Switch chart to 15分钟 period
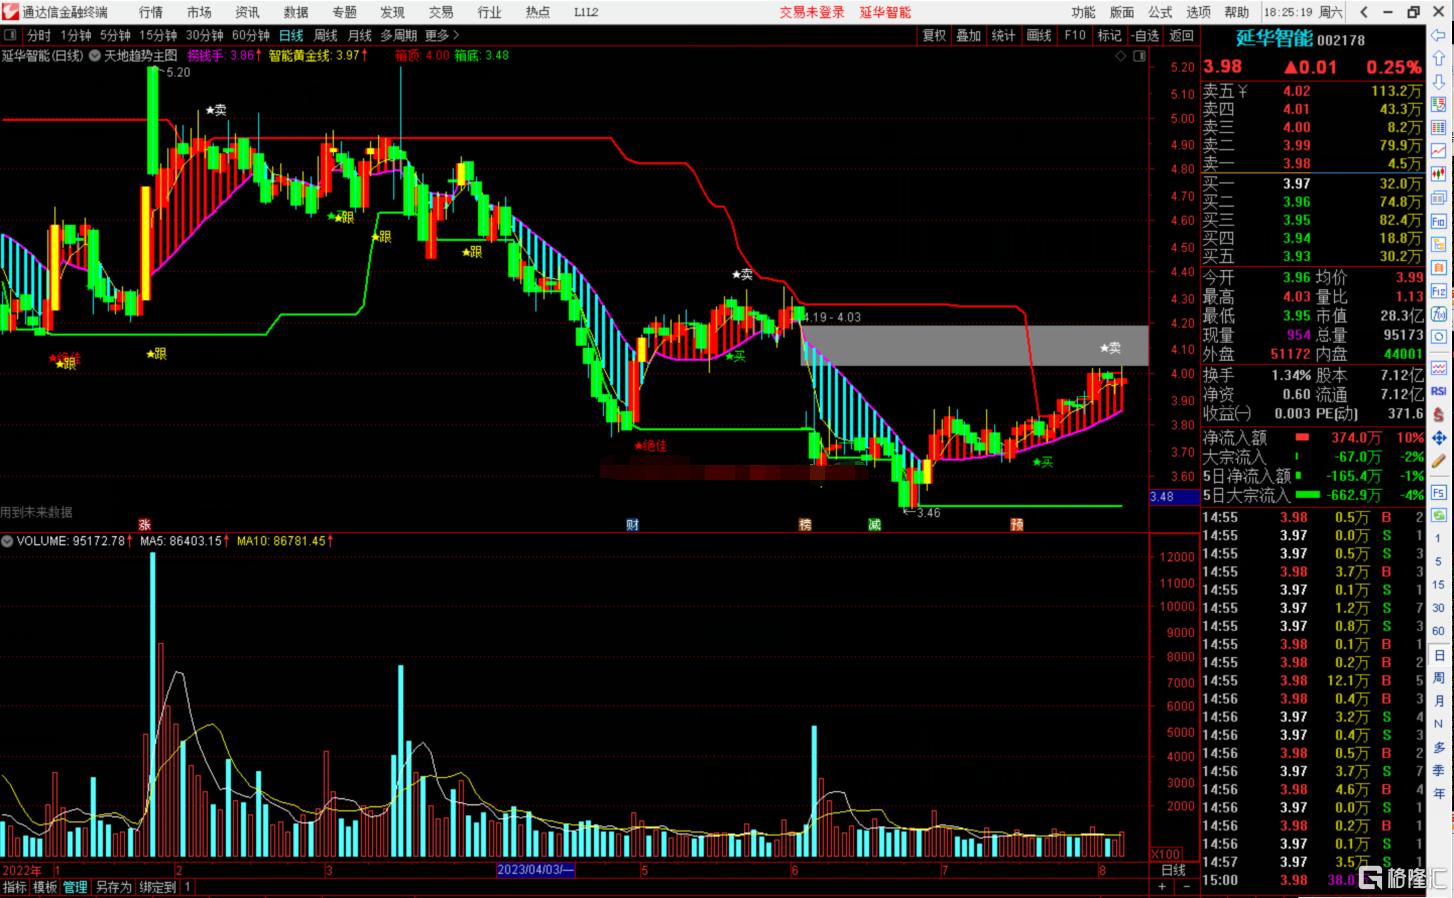This screenshot has height=898, width=1454. tap(158, 35)
